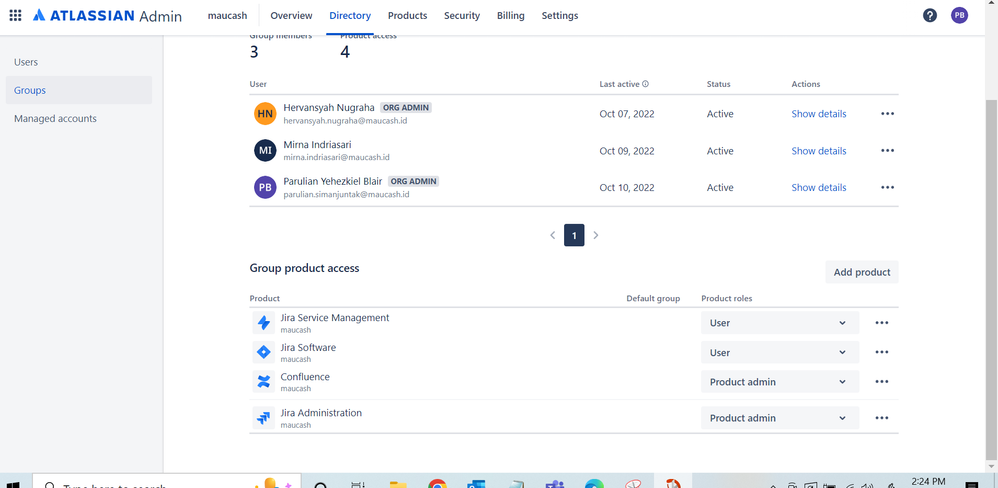The image size is (998, 488).
Task: Open the help question mark icon
Action: point(930,15)
